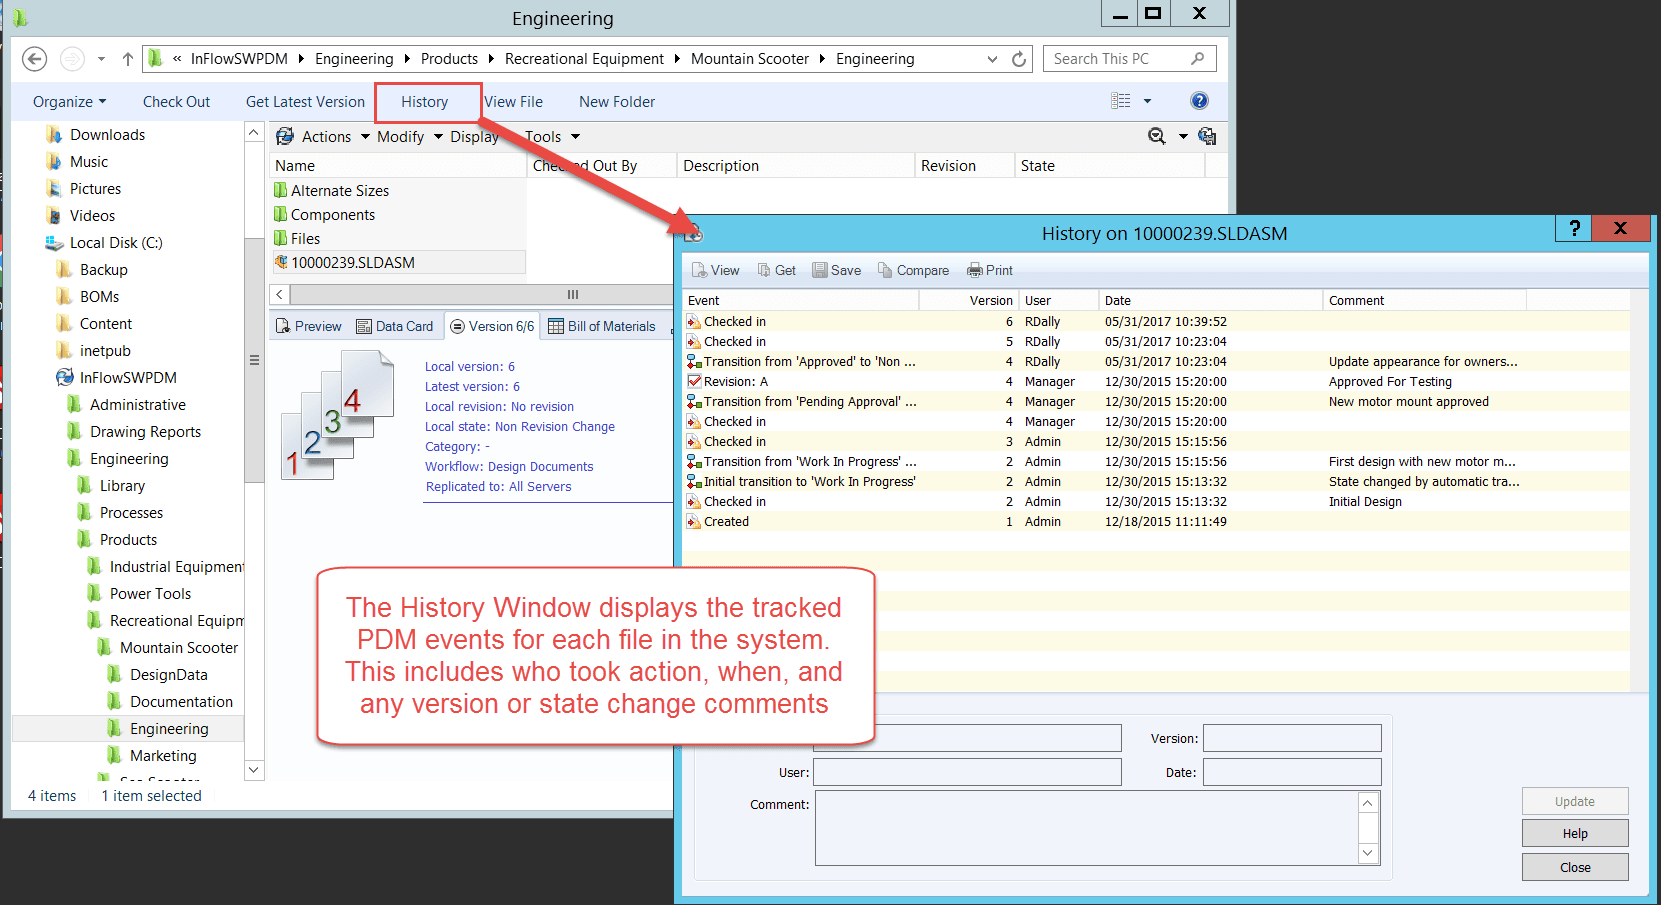This screenshot has width=1661, height=905.
Task: Click the Get version icon
Action: 764,271
